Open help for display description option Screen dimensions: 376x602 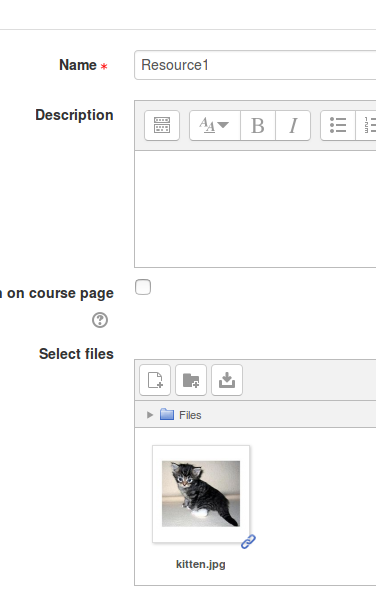[x=100, y=320]
